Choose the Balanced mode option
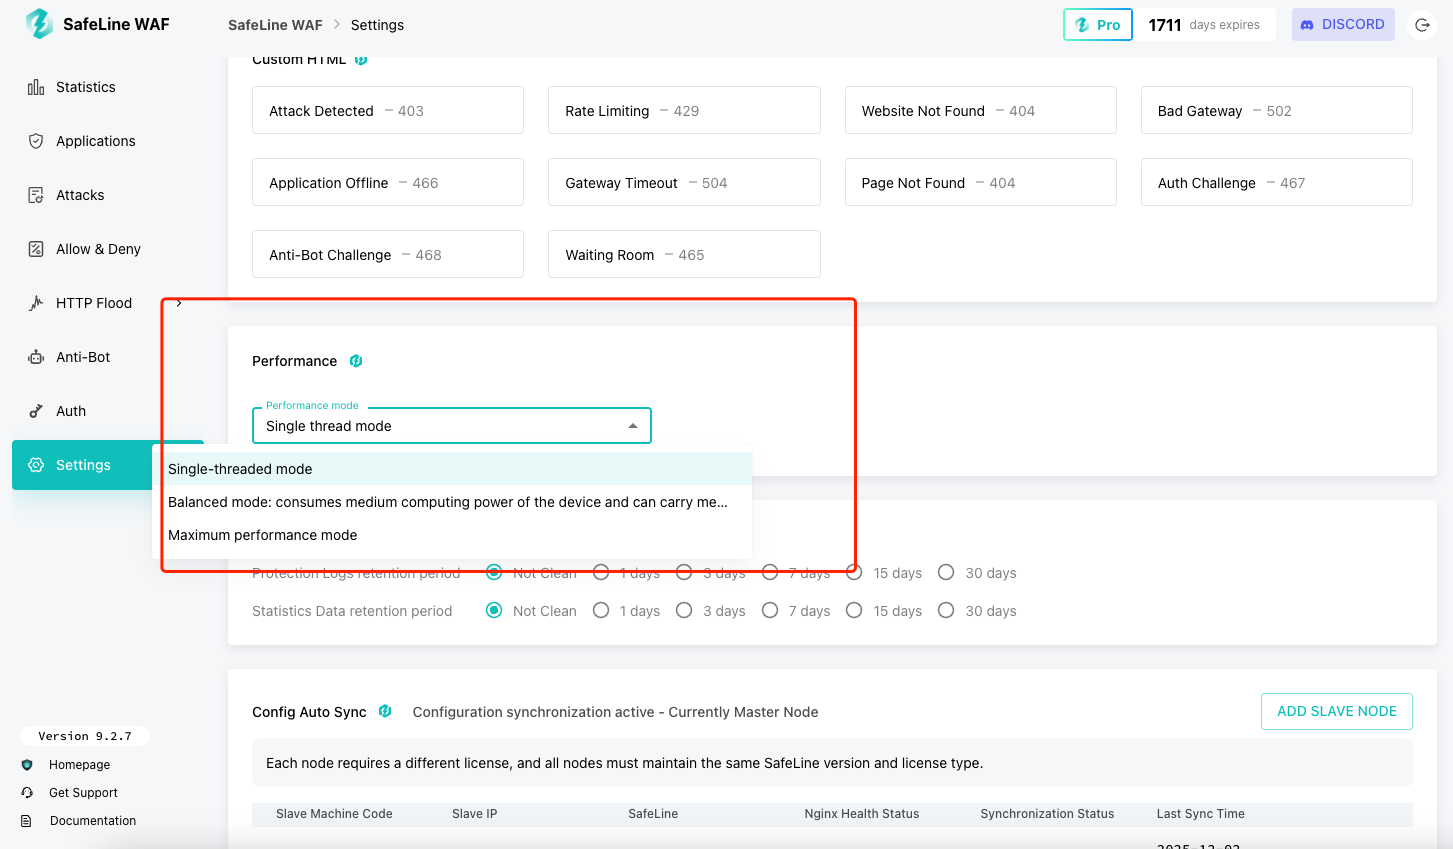Screen dimensions: 1453x849 point(447,502)
